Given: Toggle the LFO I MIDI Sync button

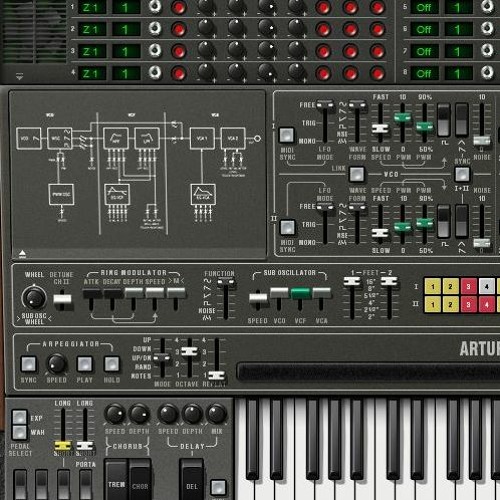Looking at the screenshot, I should pos(287,135).
